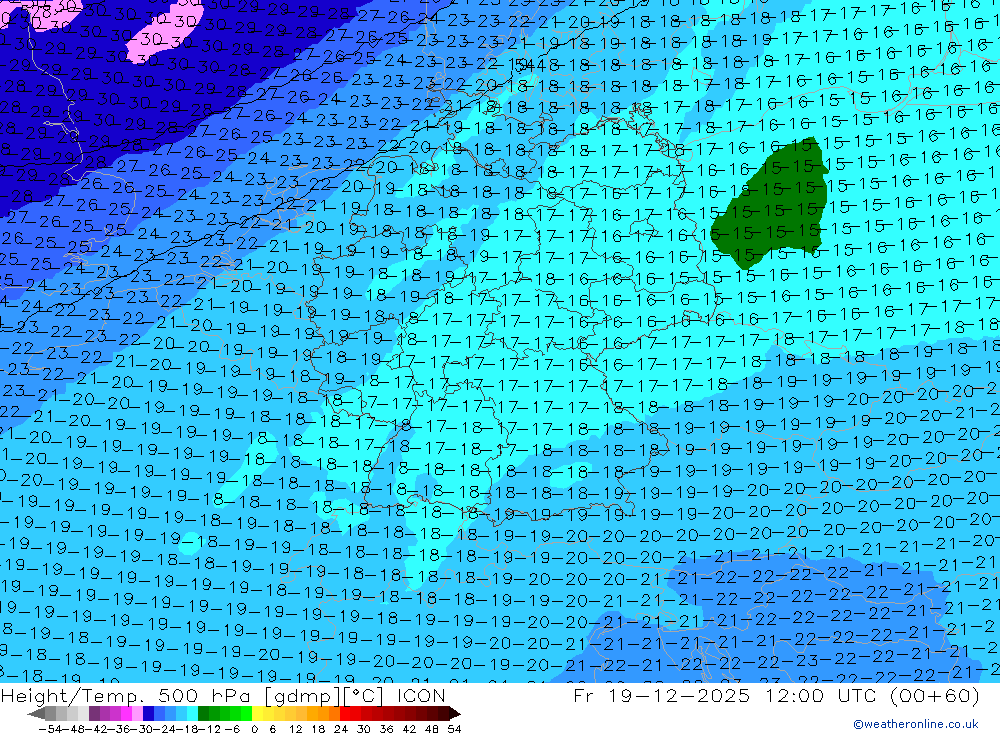Image resolution: width=1000 pixels, height=733 pixels.
Task: Click the "(00+60)" forecast hour label
Action: pyautogui.click(x=934, y=695)
